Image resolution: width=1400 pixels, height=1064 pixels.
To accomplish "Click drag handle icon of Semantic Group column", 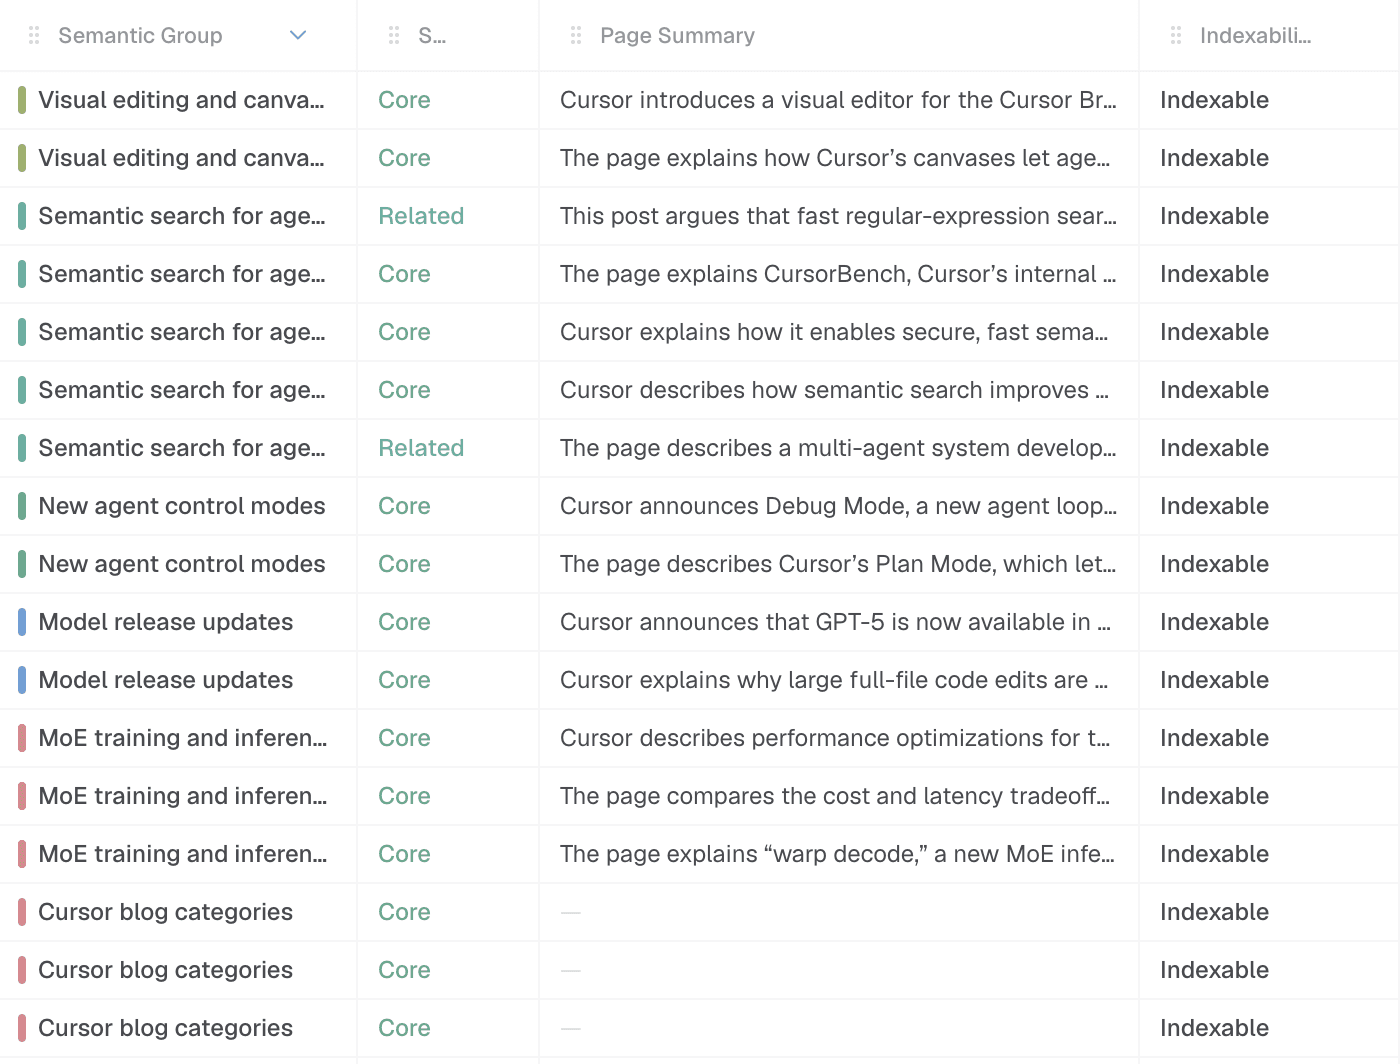I will pyautogui.click(x=34, y=36).
